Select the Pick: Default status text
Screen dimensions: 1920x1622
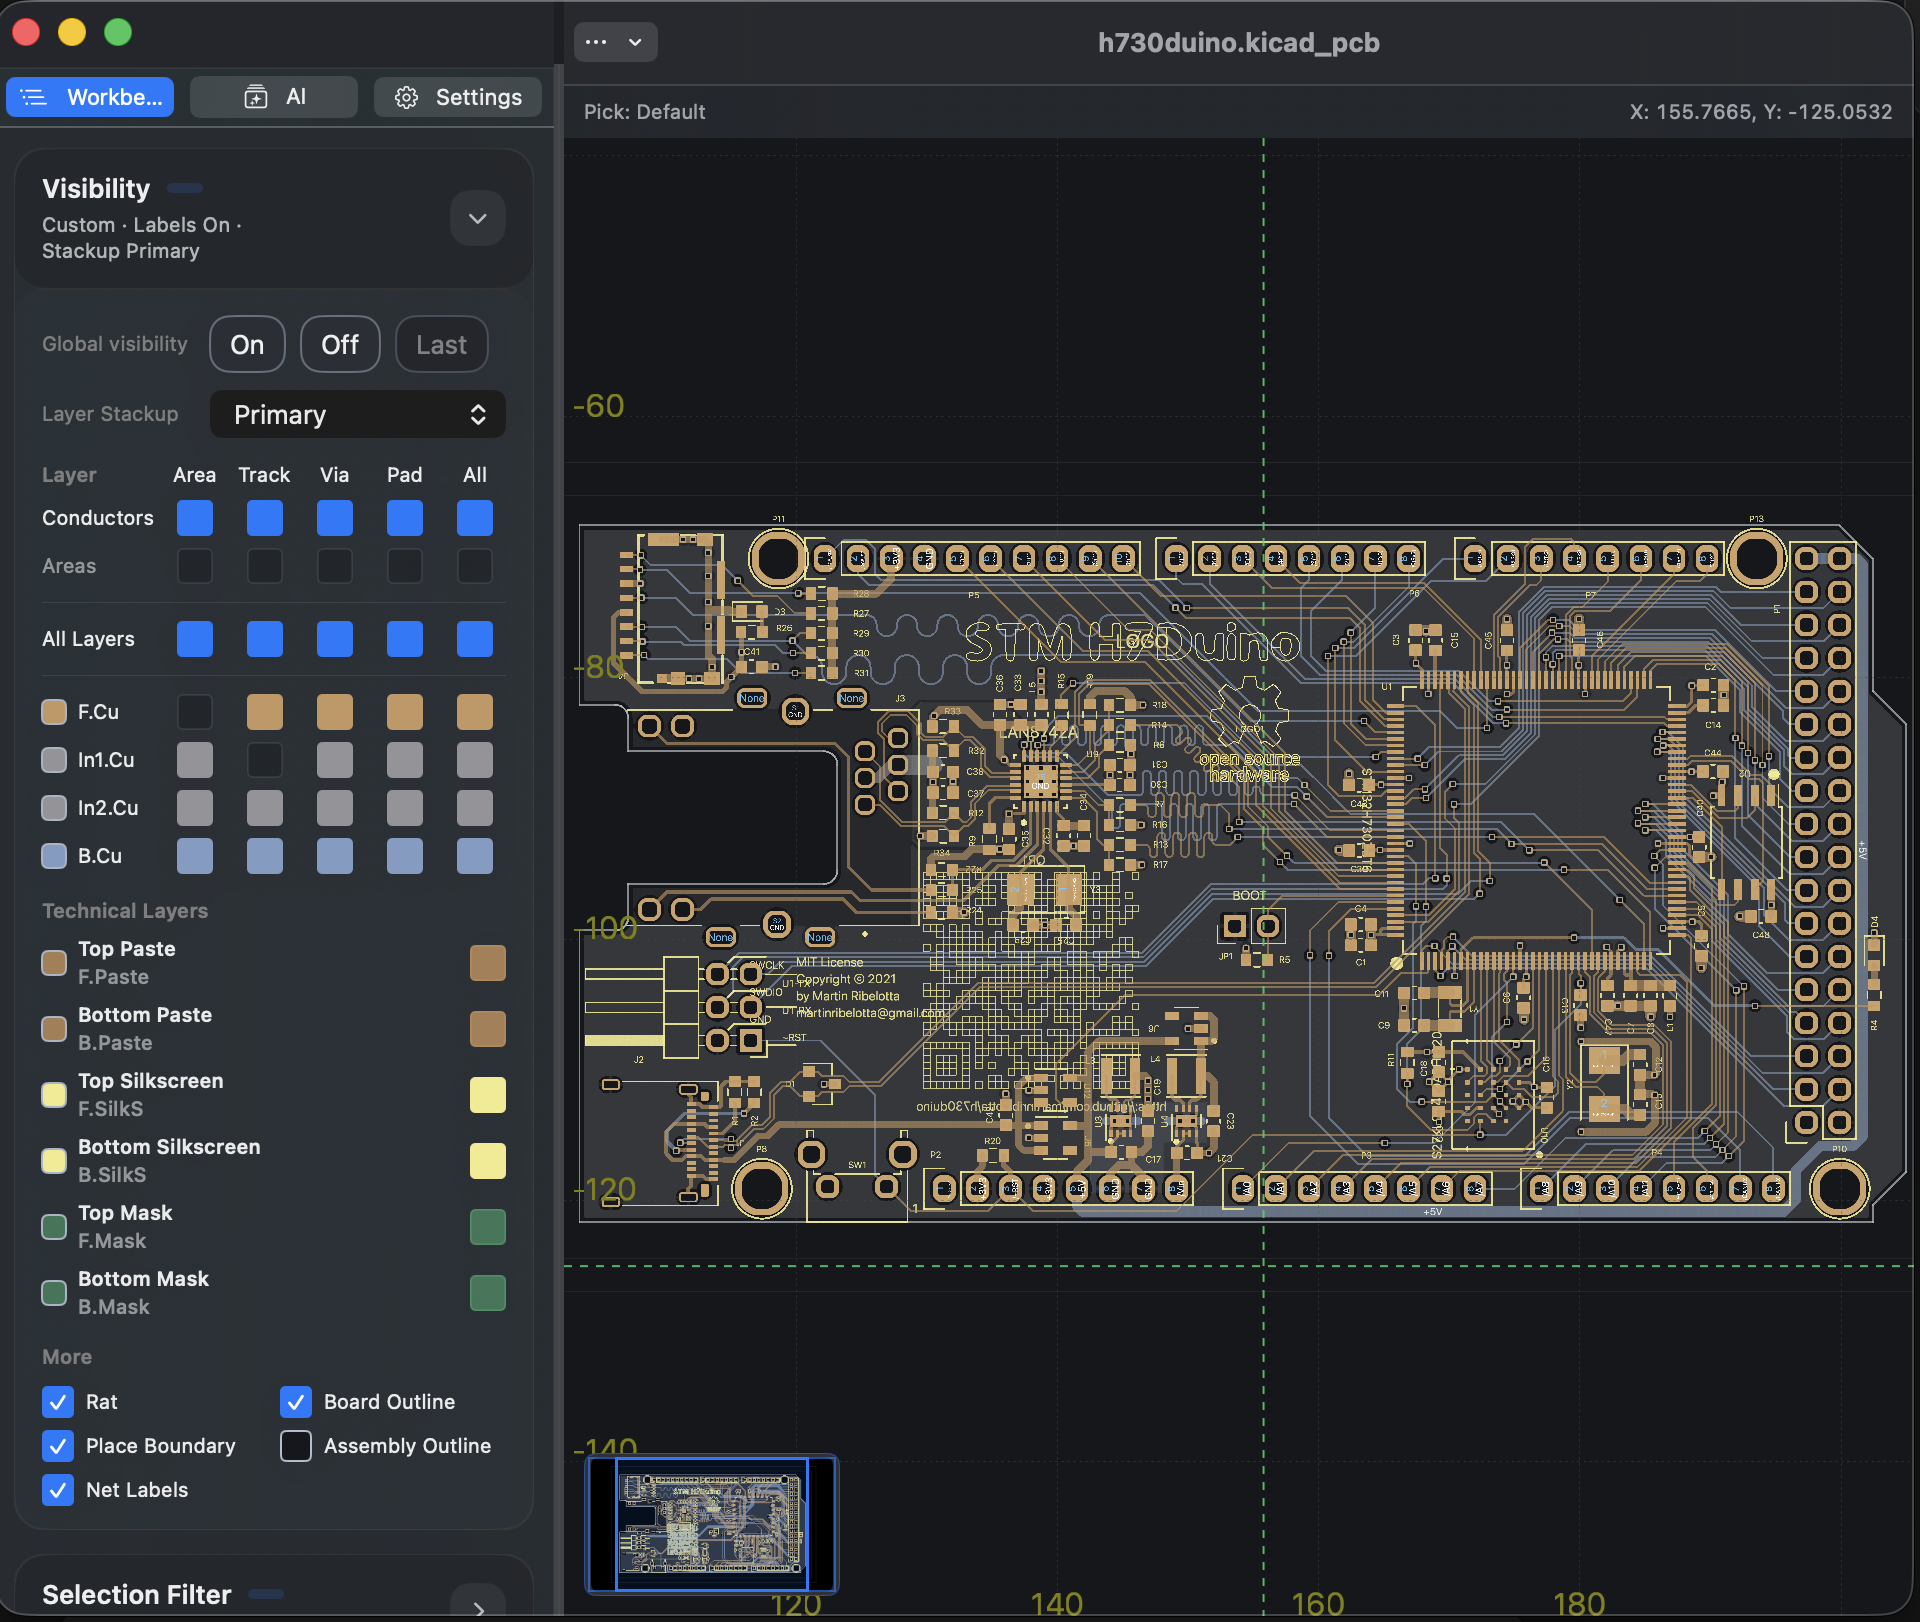(645, 112)
